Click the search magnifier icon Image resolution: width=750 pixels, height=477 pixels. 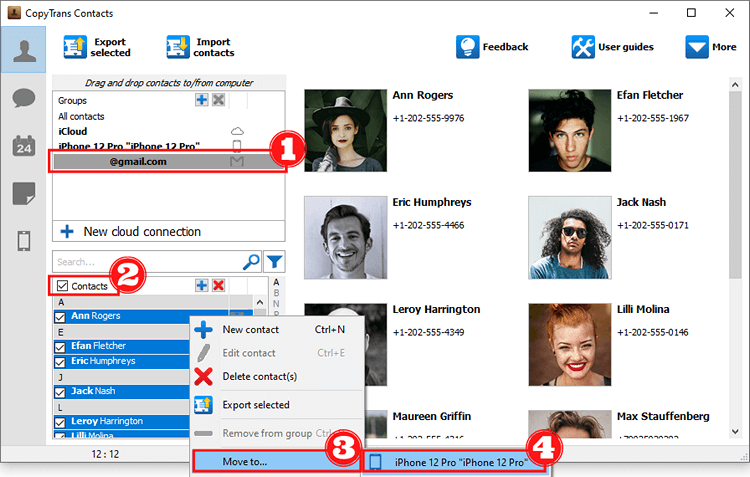point(251,262)
